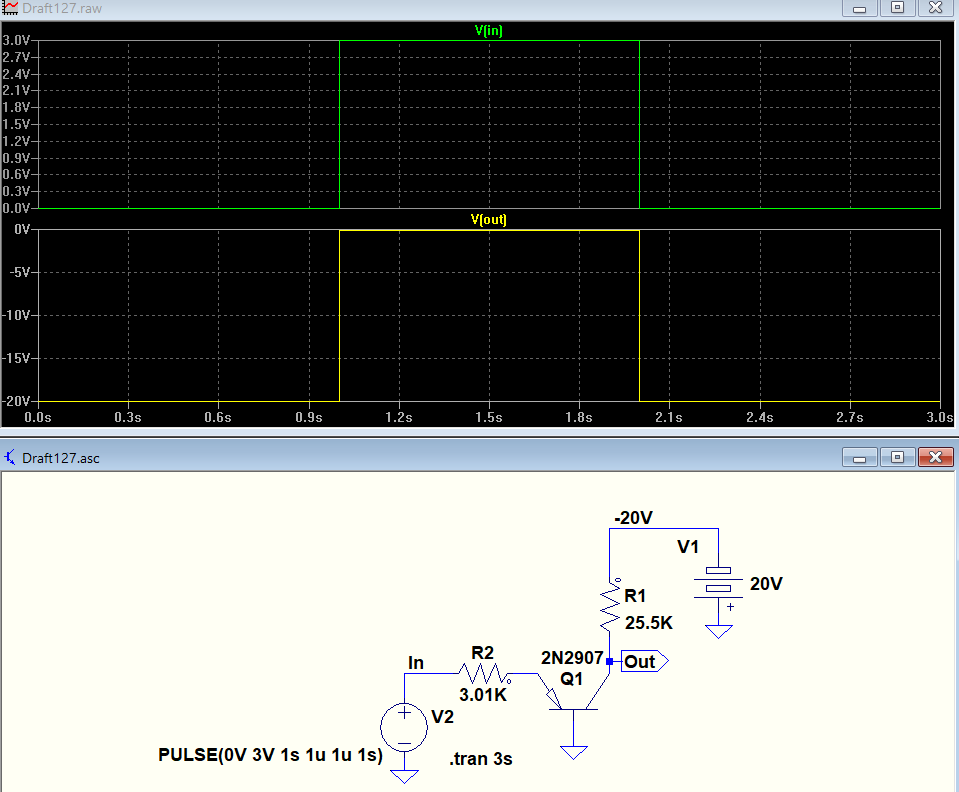Image resolution: width=959 pixels, height=792 pixels.
Task: Click the Draft127.raw window title
Action: tap(62, 9)
